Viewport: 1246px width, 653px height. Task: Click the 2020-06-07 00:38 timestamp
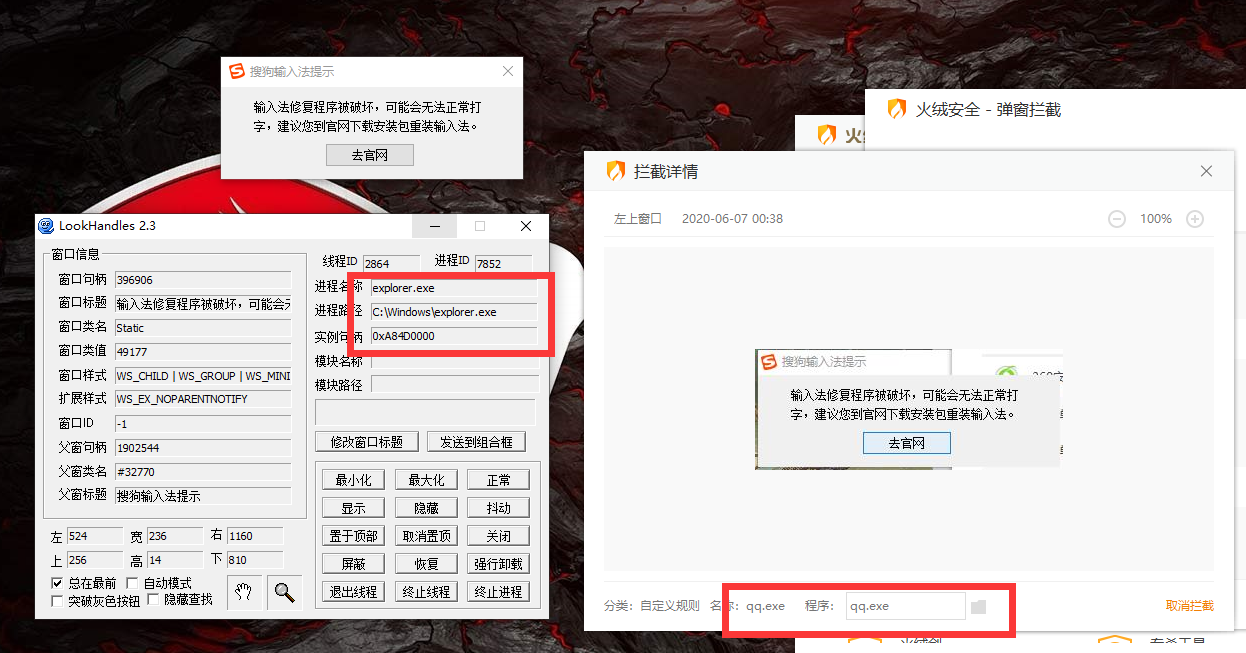(x=732, y=219)
